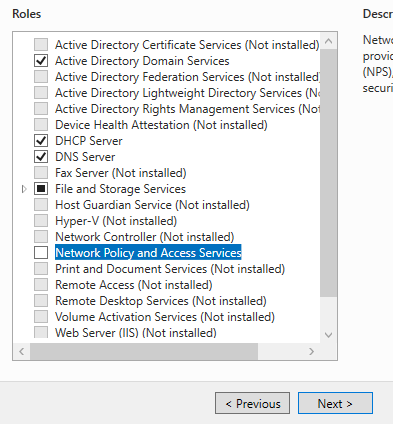Click the Active Directory Rights Management Services checkbox
The height and width of the screenshot is (424, 393).
[x=41, y=109]
